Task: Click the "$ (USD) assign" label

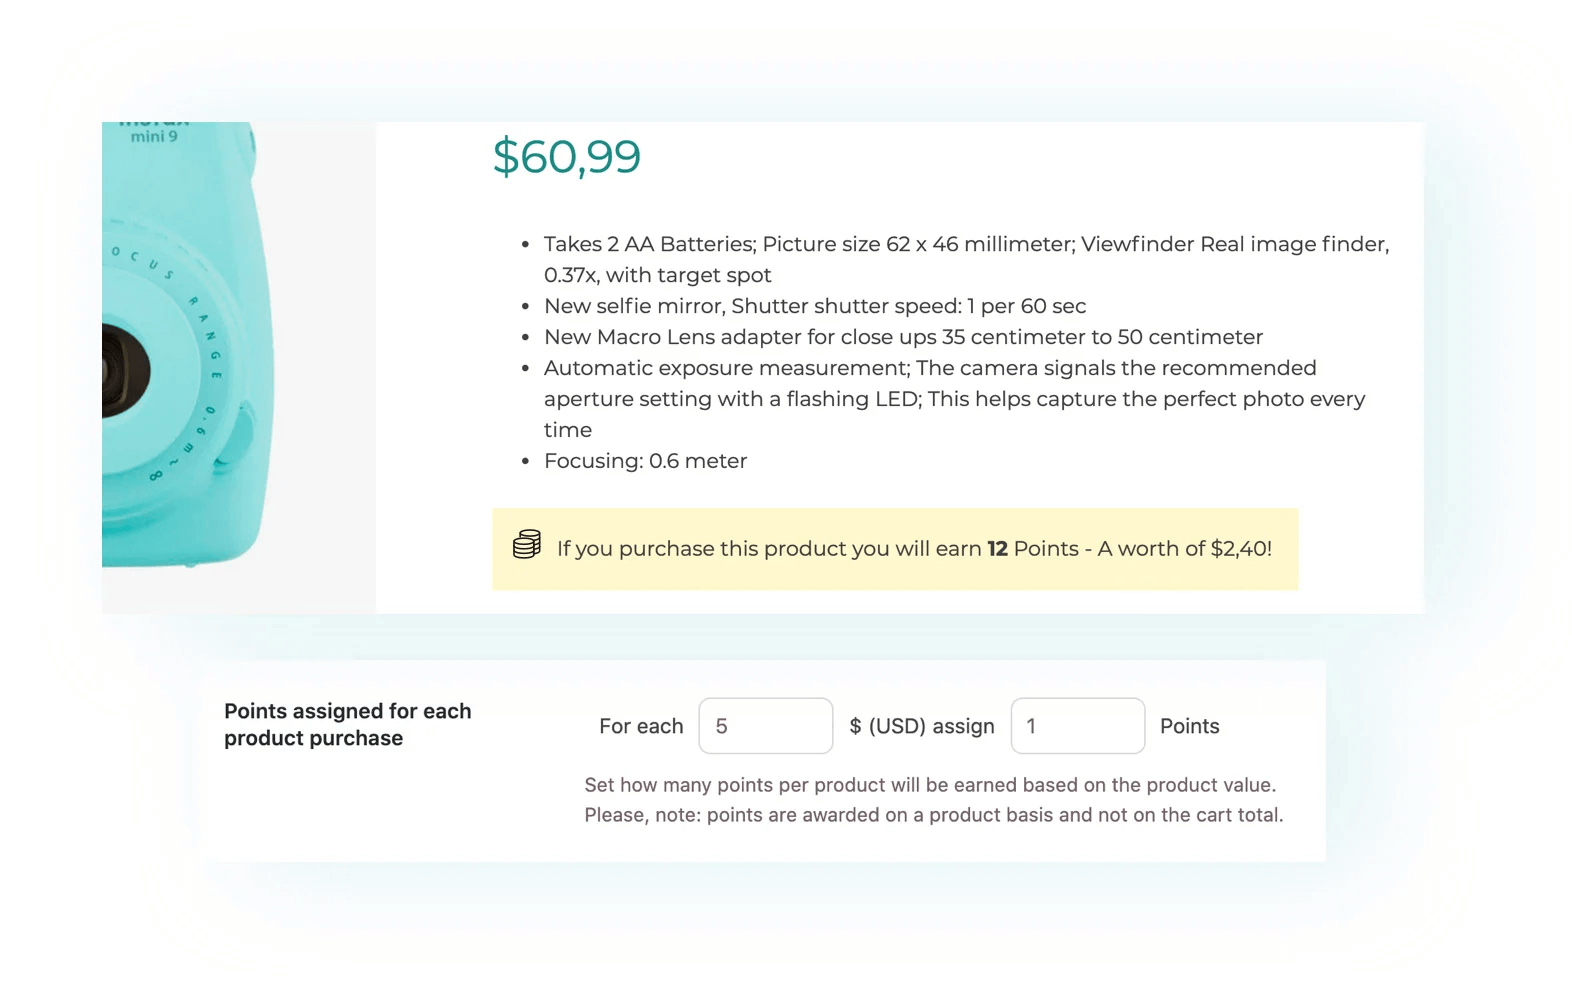Action: click(921, 726)
